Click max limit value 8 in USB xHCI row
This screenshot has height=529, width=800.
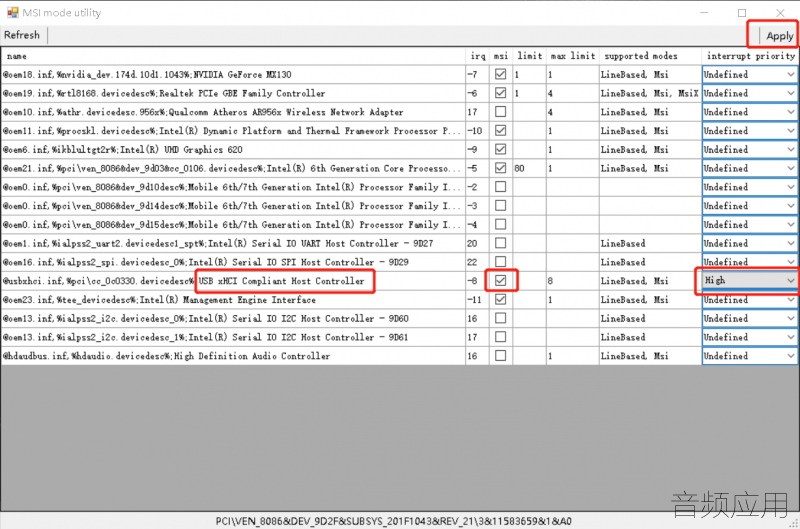[572, 281]
